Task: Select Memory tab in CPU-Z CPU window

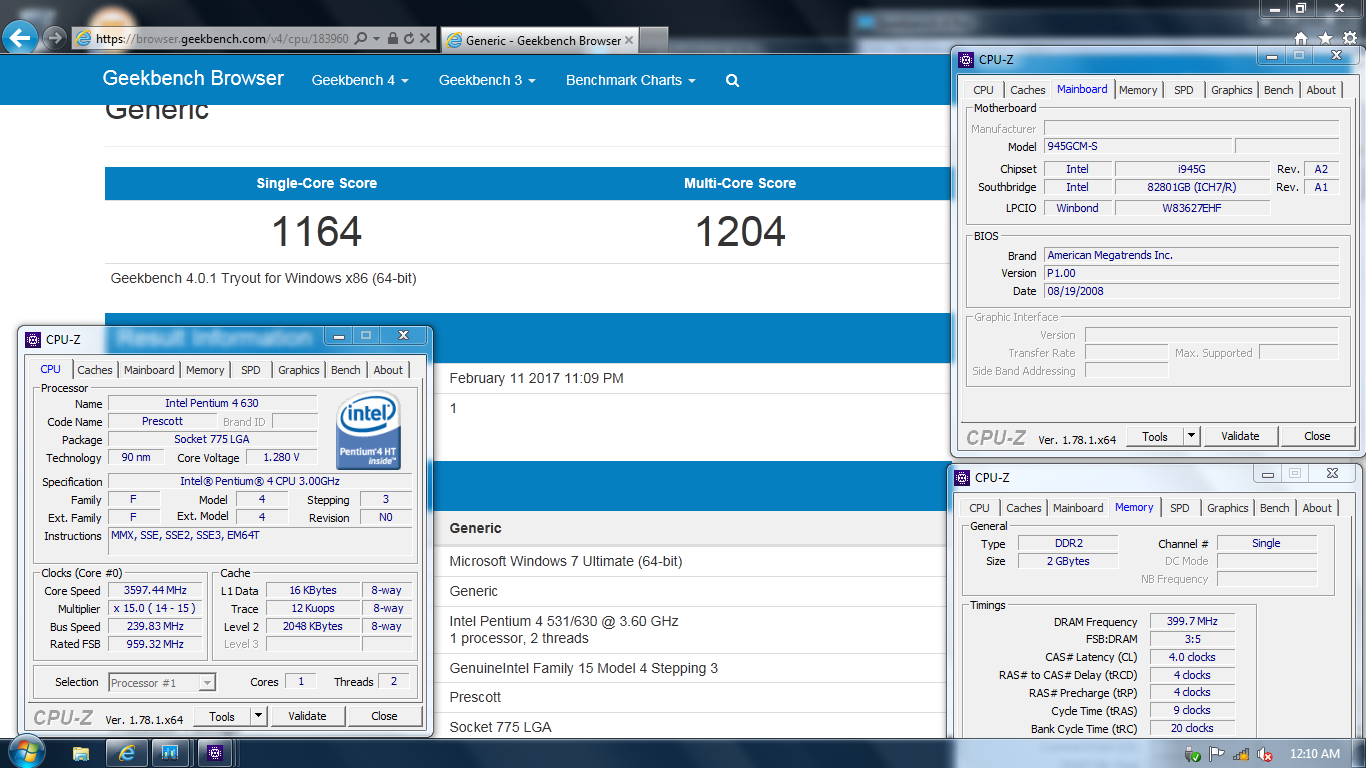Action: pyautogui.click(x=205, y=370)
